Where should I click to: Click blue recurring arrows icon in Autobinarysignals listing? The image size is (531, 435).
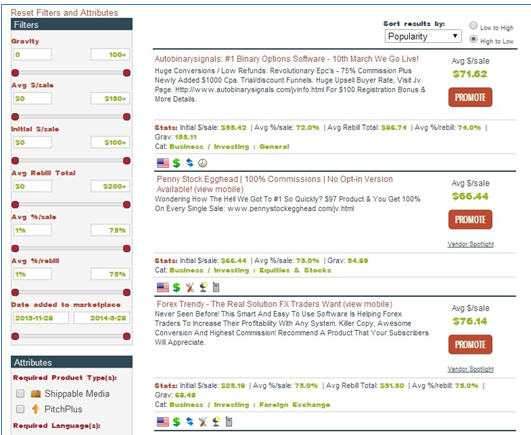[x=190, y=163]
